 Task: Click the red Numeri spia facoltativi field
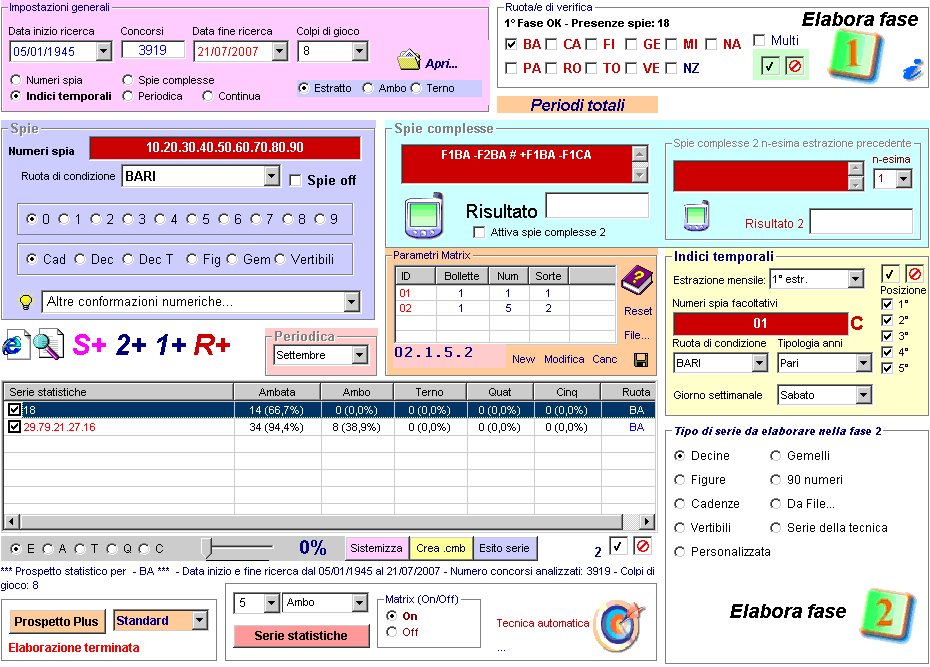pos(760,323)
